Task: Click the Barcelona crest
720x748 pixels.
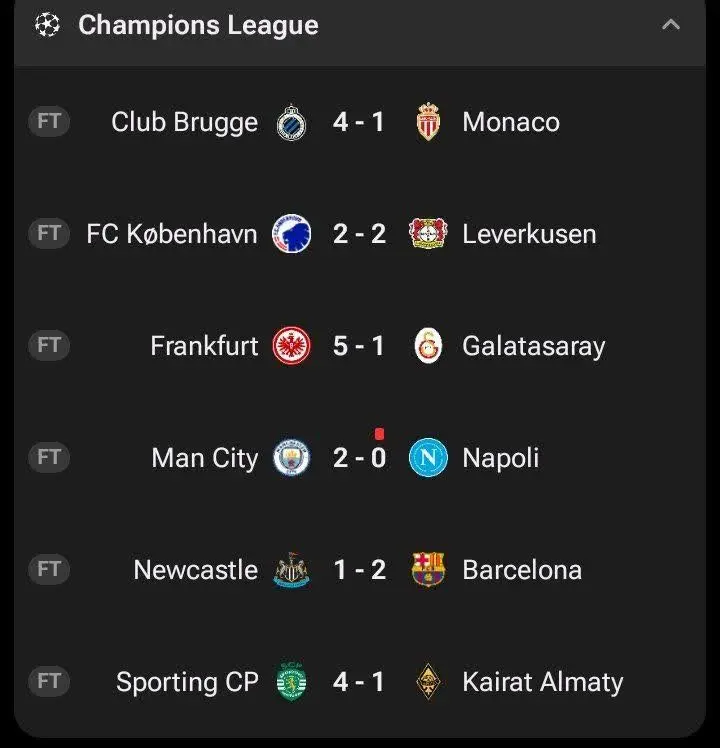Action: [428, 569]
